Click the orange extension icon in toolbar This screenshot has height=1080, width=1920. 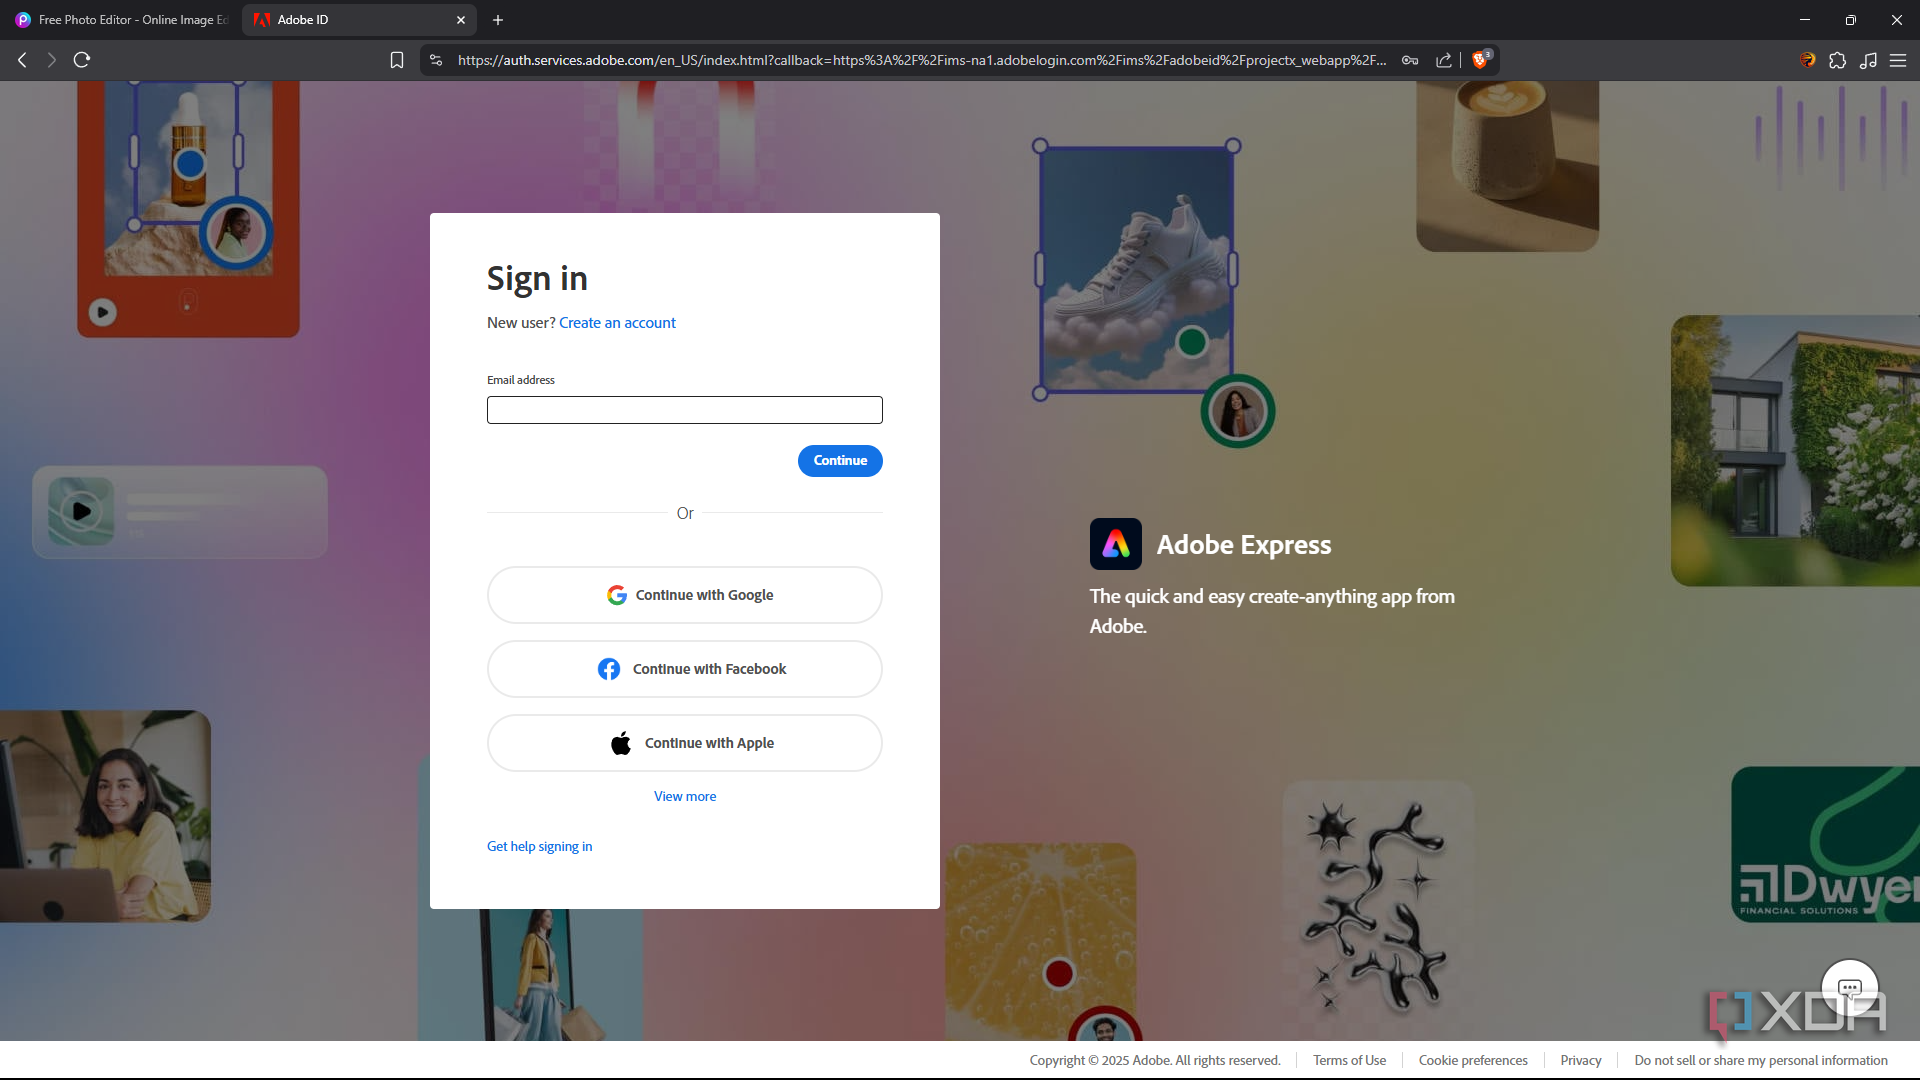pos(1807,60)
